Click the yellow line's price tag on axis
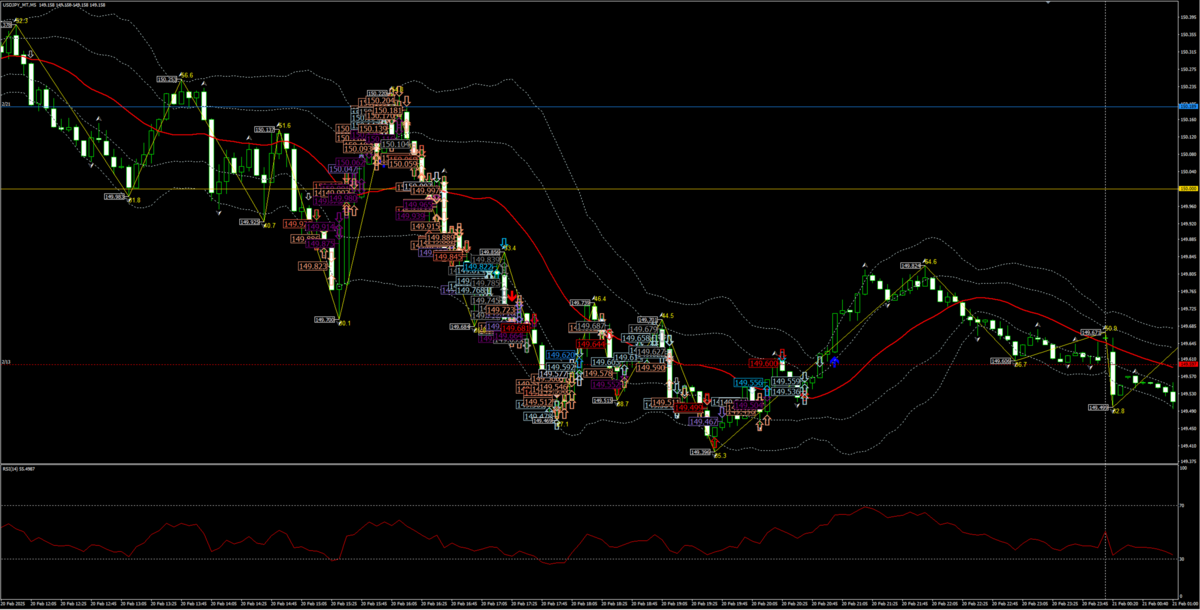Viewport: 1200px width, 610px height. [x=1189, y=188]
